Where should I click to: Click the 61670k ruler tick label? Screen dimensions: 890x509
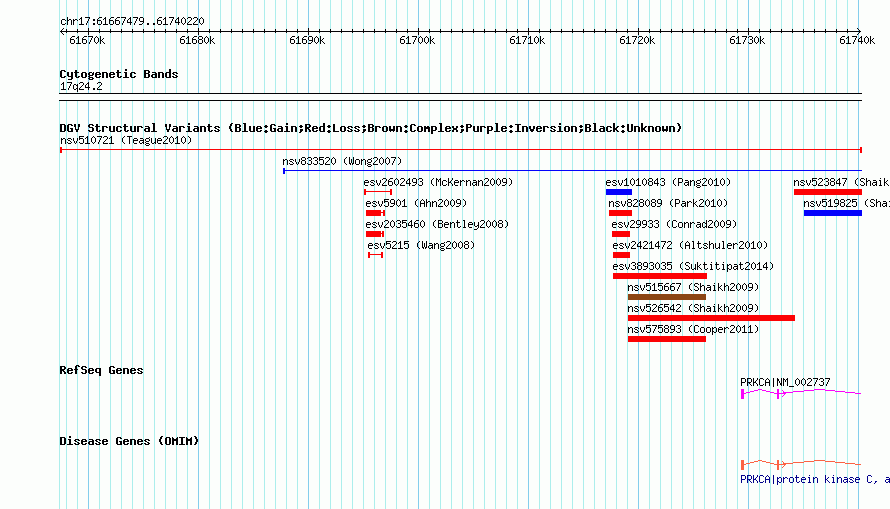pyautogui.click(x=87, y=40)
